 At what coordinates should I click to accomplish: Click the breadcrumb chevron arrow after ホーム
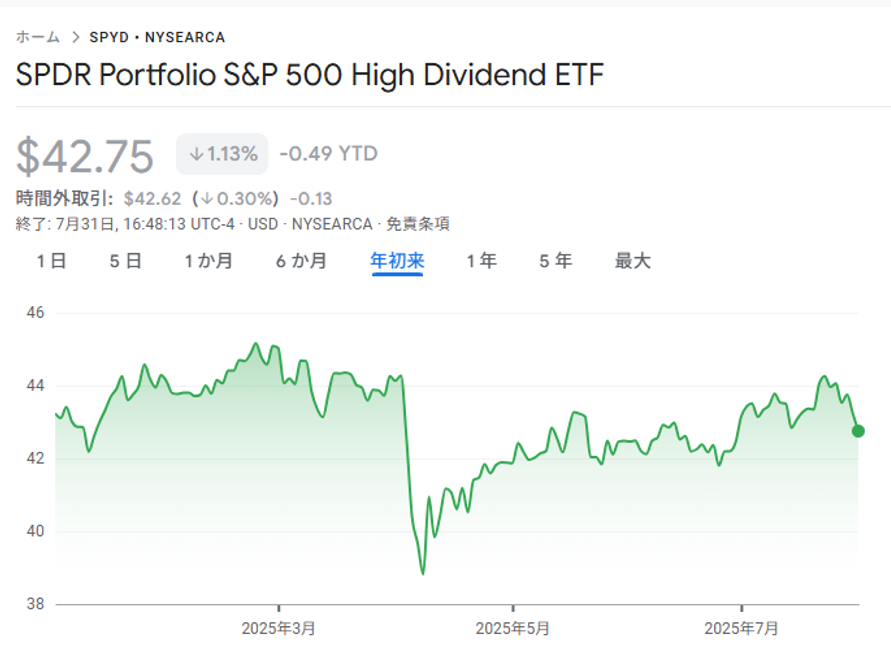tap(75, 37)
